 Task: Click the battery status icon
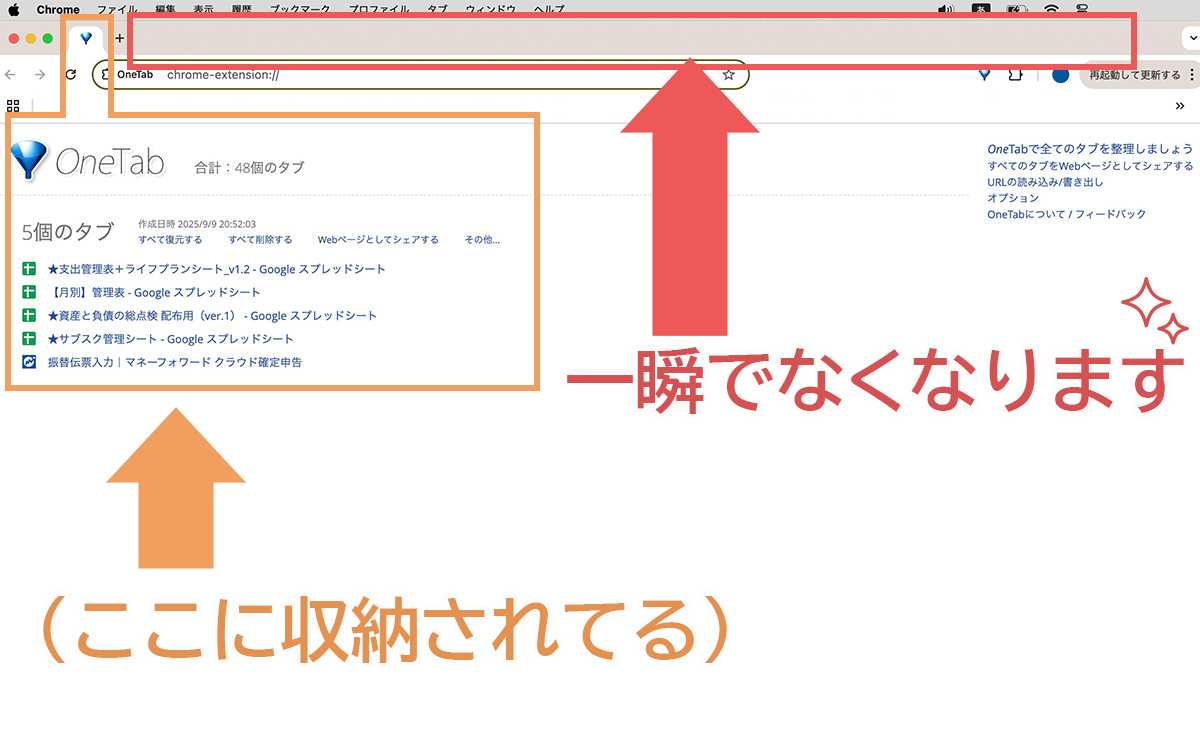click(x=1015, y=9)
